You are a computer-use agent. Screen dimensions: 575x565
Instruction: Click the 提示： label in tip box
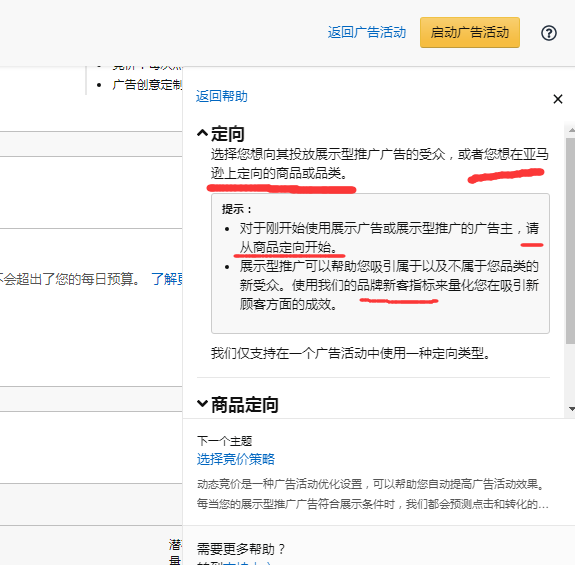coord(237,209)
